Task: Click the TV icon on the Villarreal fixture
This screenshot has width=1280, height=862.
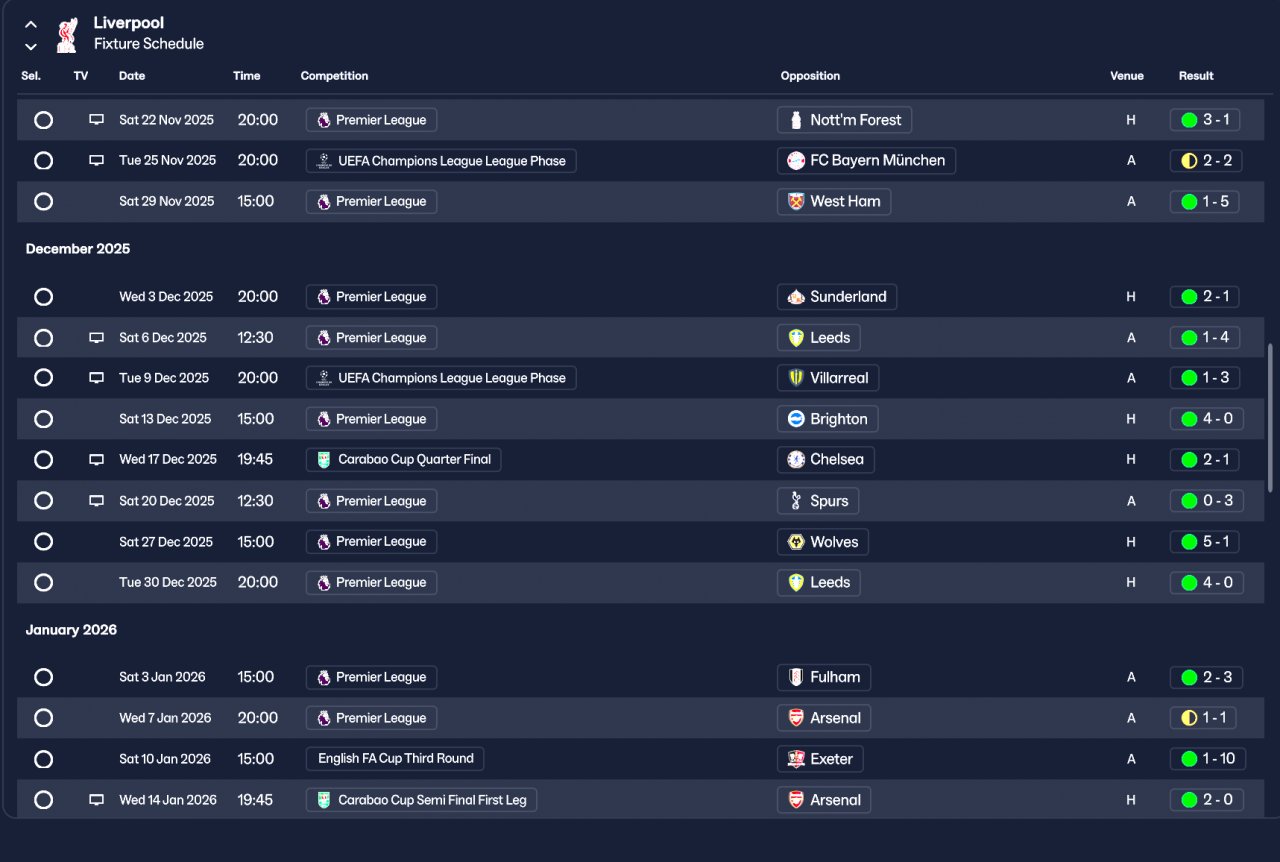Action: 96,378
